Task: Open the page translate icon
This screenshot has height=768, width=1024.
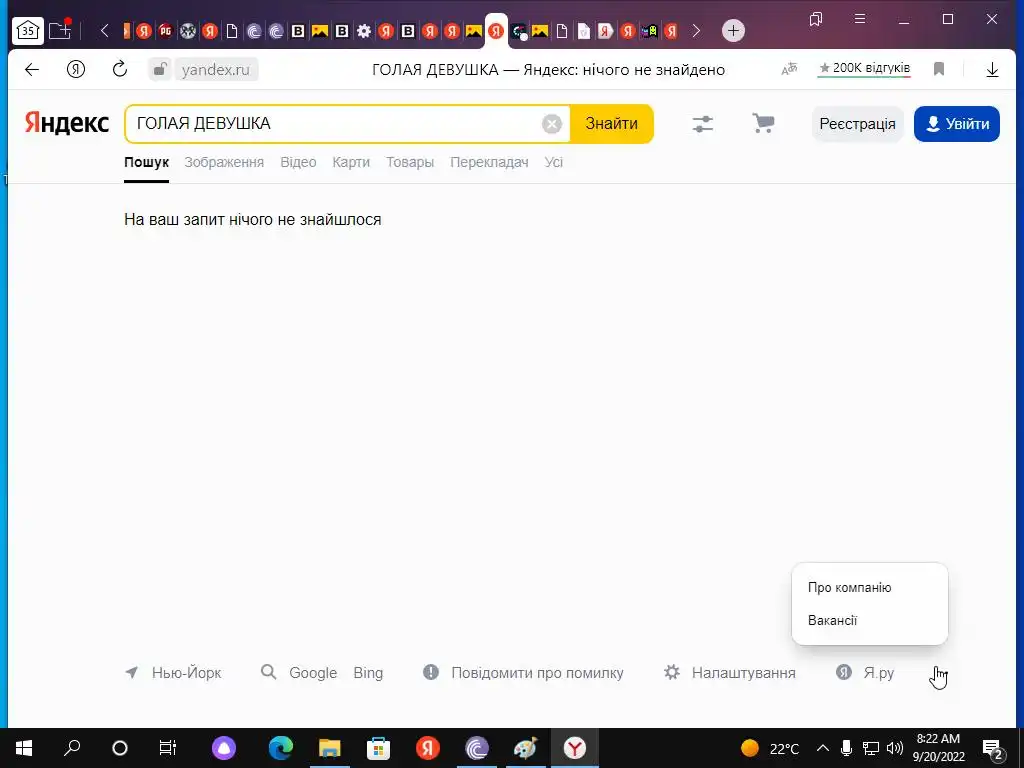Action: tap(789, 69)
